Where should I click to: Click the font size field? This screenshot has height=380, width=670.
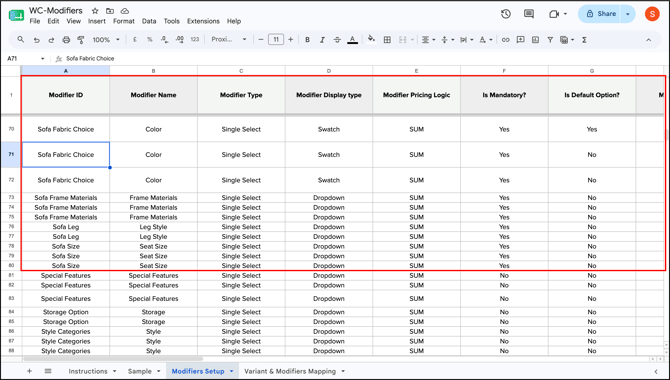pos(276,39)
